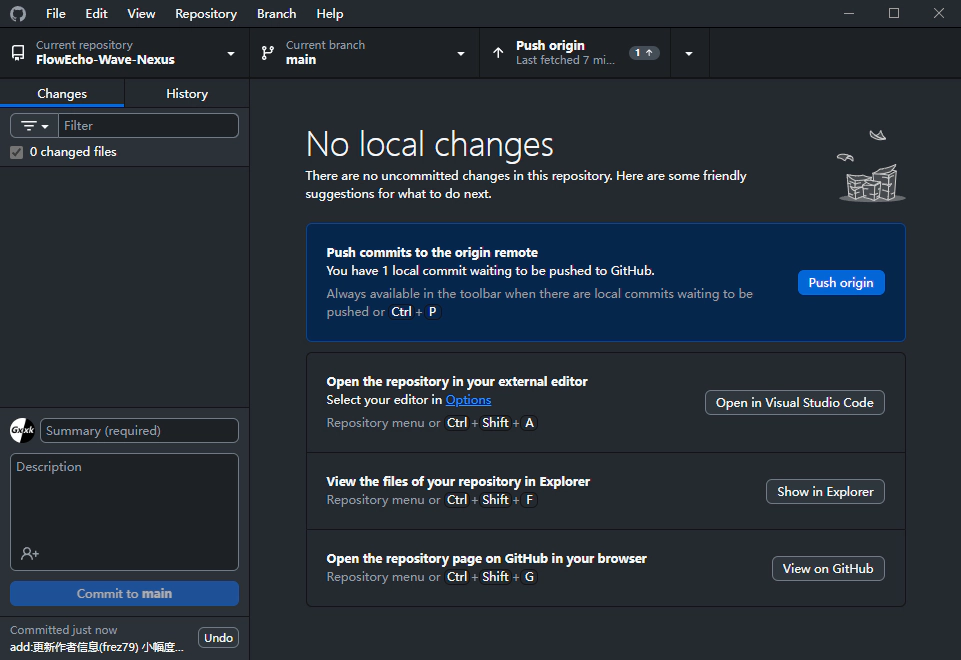The height and width of the screenshot is (660, 961).
Task: Click the blue Push origin button
Action: [840, 283]
